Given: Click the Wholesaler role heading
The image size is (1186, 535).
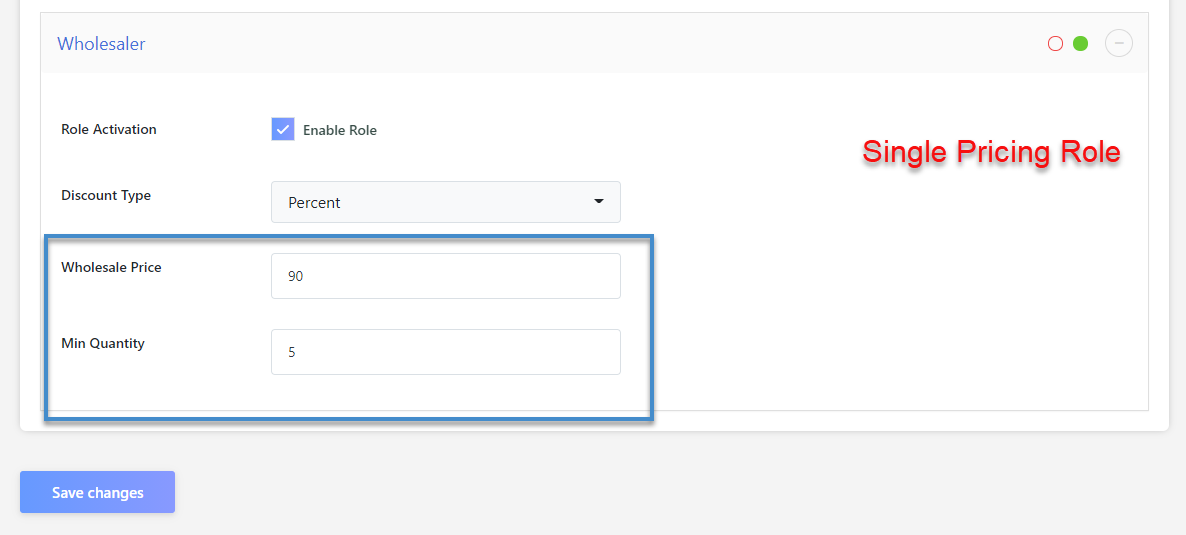Looking at the screenshot, I should tap(101, 44).
